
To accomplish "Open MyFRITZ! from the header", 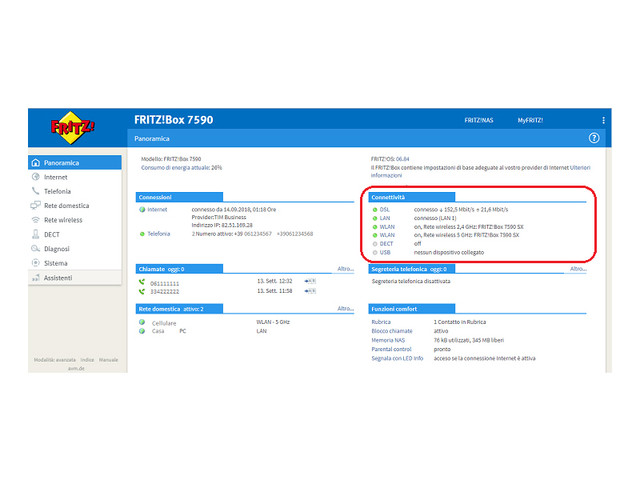I will tap(530, 120).
